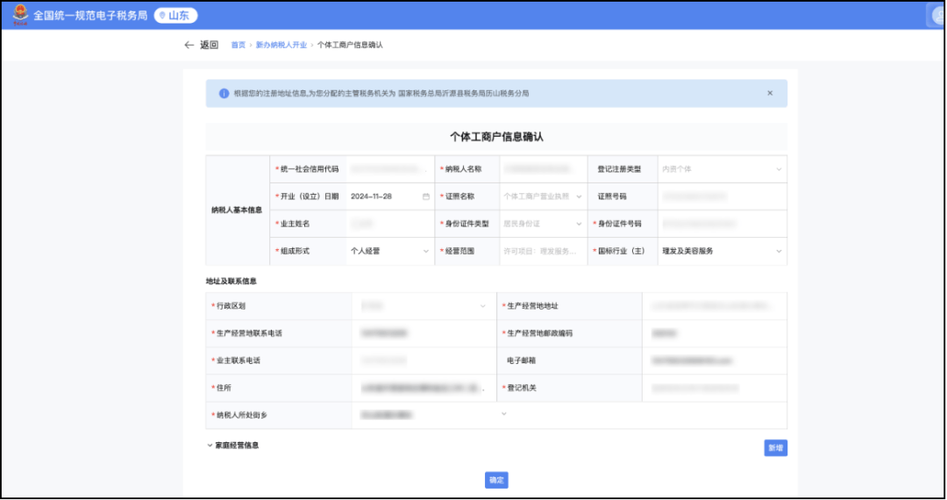The image size is (947, 500).
Task: Click the 个体工商户信息确认 heading
Action: coord(496,137)
